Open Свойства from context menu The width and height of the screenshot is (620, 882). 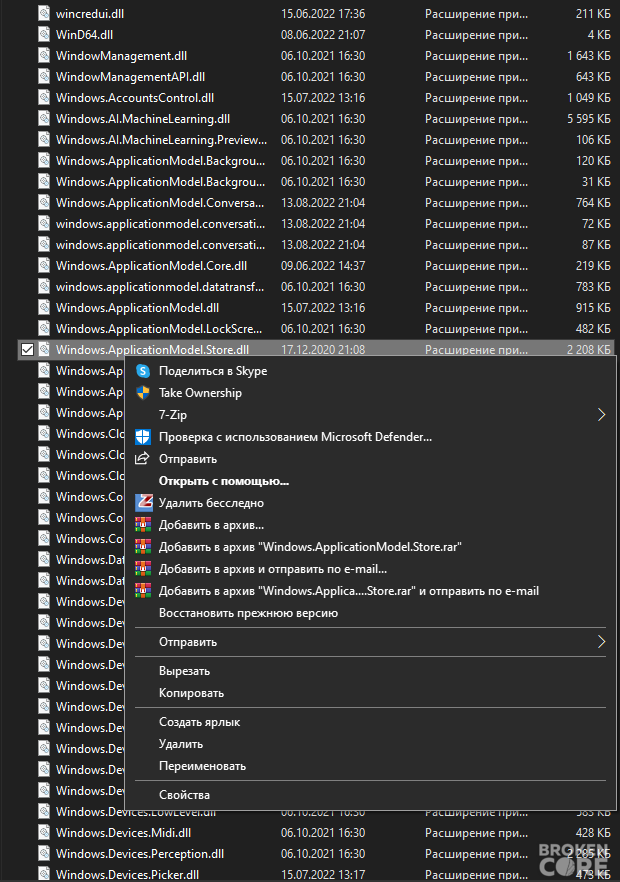(184, 795)
